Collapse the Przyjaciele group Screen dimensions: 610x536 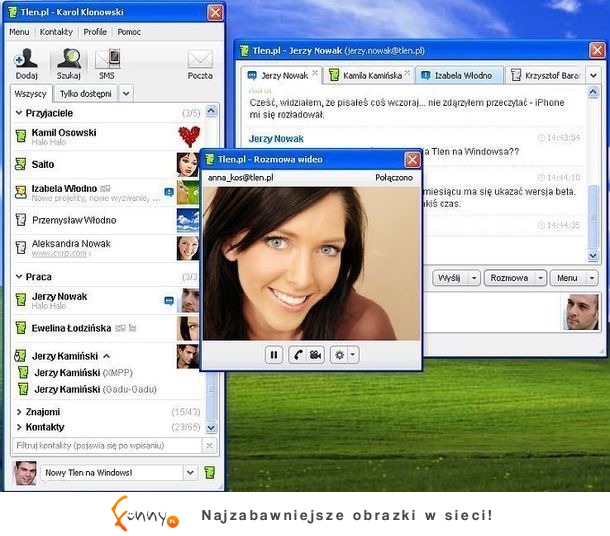pos(19,113)
